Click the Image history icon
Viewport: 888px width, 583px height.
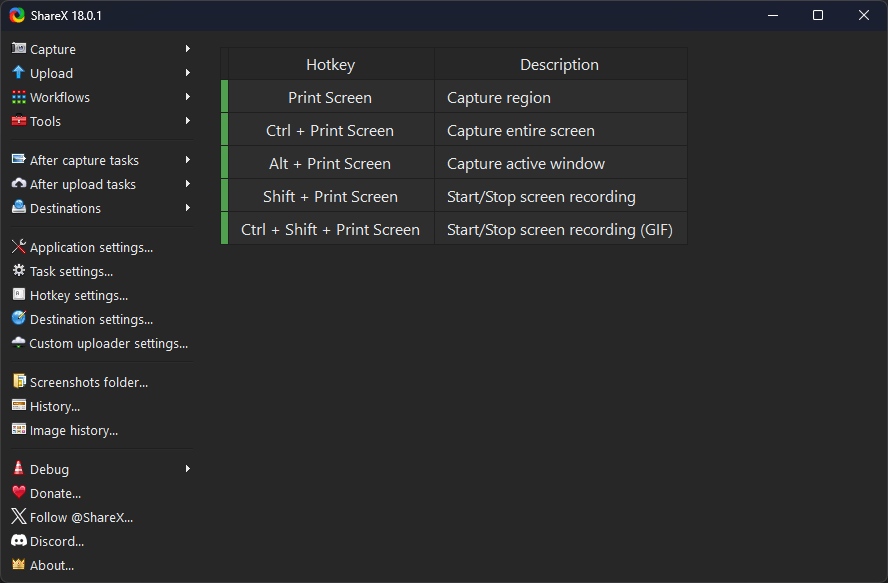point(17,430)
